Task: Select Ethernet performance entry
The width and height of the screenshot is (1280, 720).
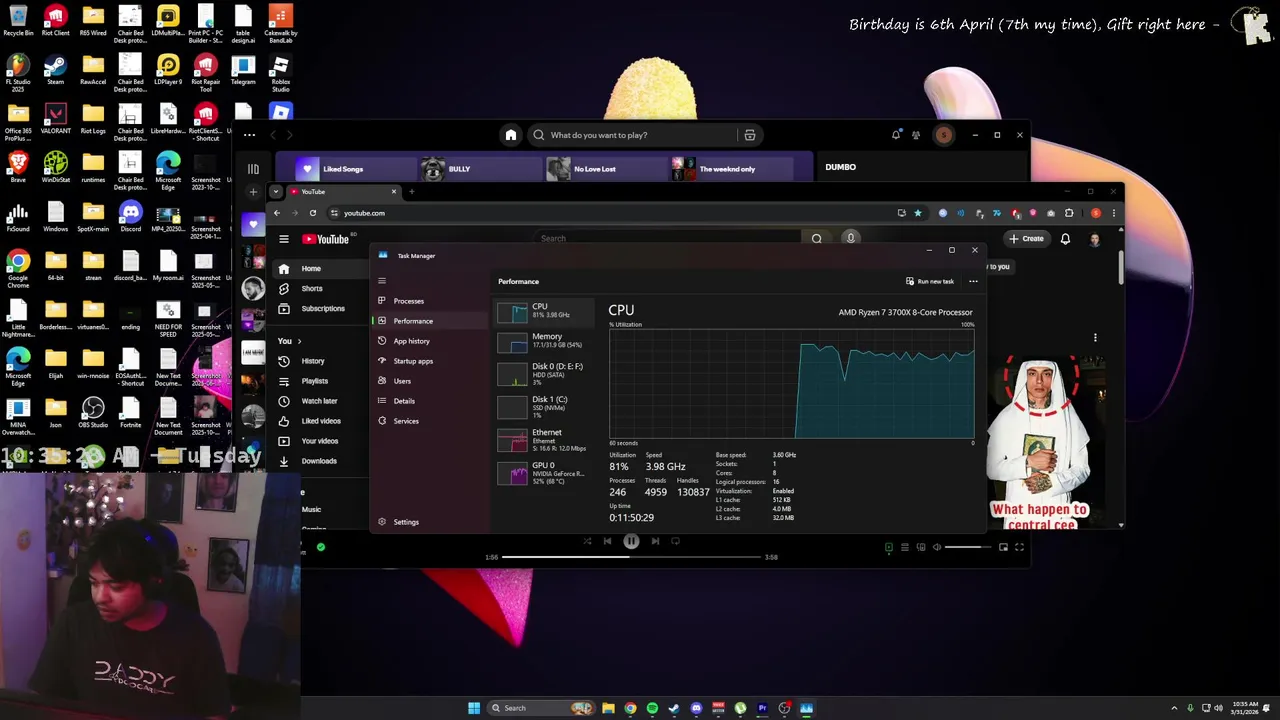Action: click(x=545, y=440)
